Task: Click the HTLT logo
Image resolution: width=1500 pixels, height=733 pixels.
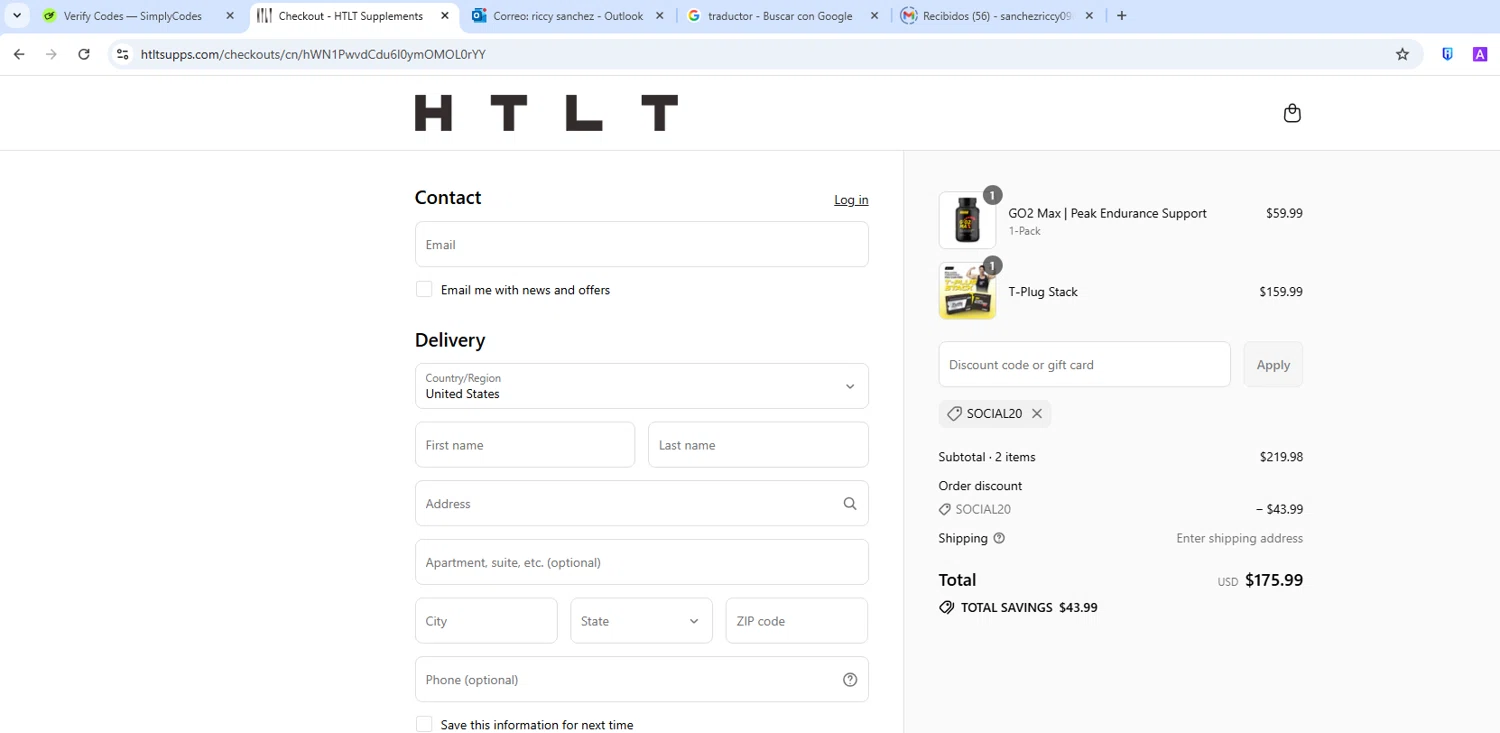Action: [546, 113]
